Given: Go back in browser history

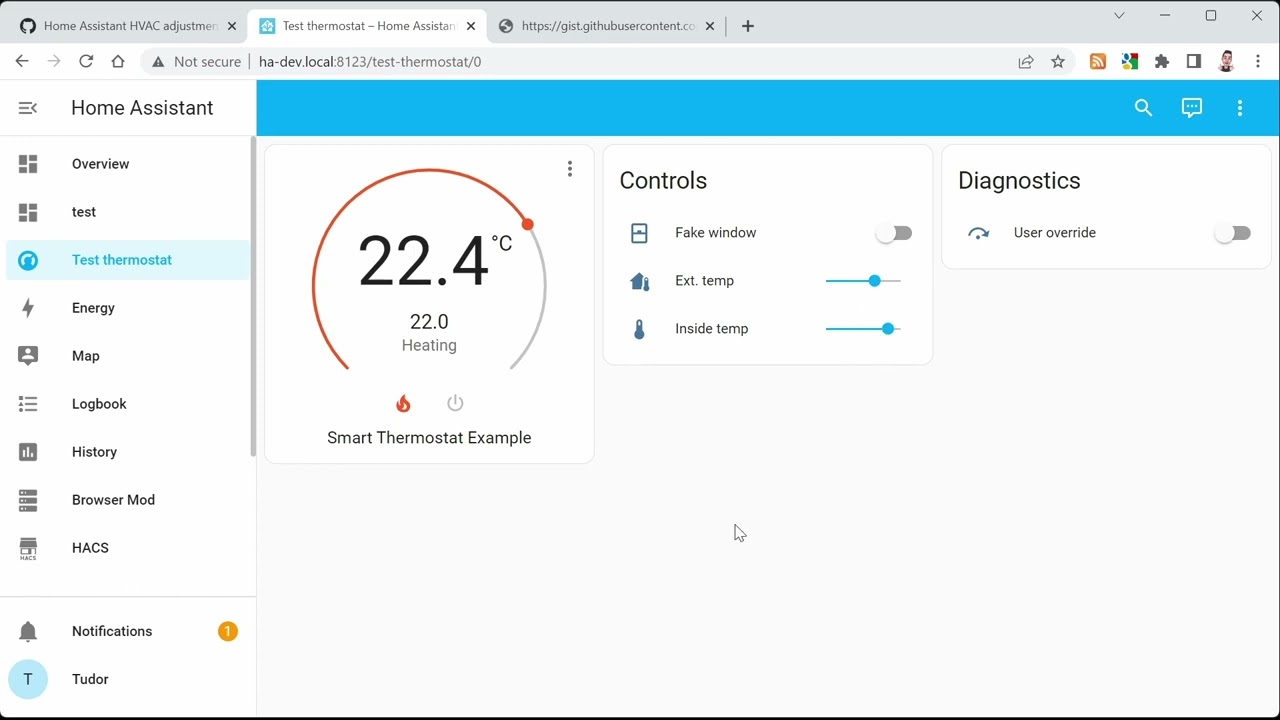Looking at the screenshot, I should pyautogui.click(x=22, y=62).
